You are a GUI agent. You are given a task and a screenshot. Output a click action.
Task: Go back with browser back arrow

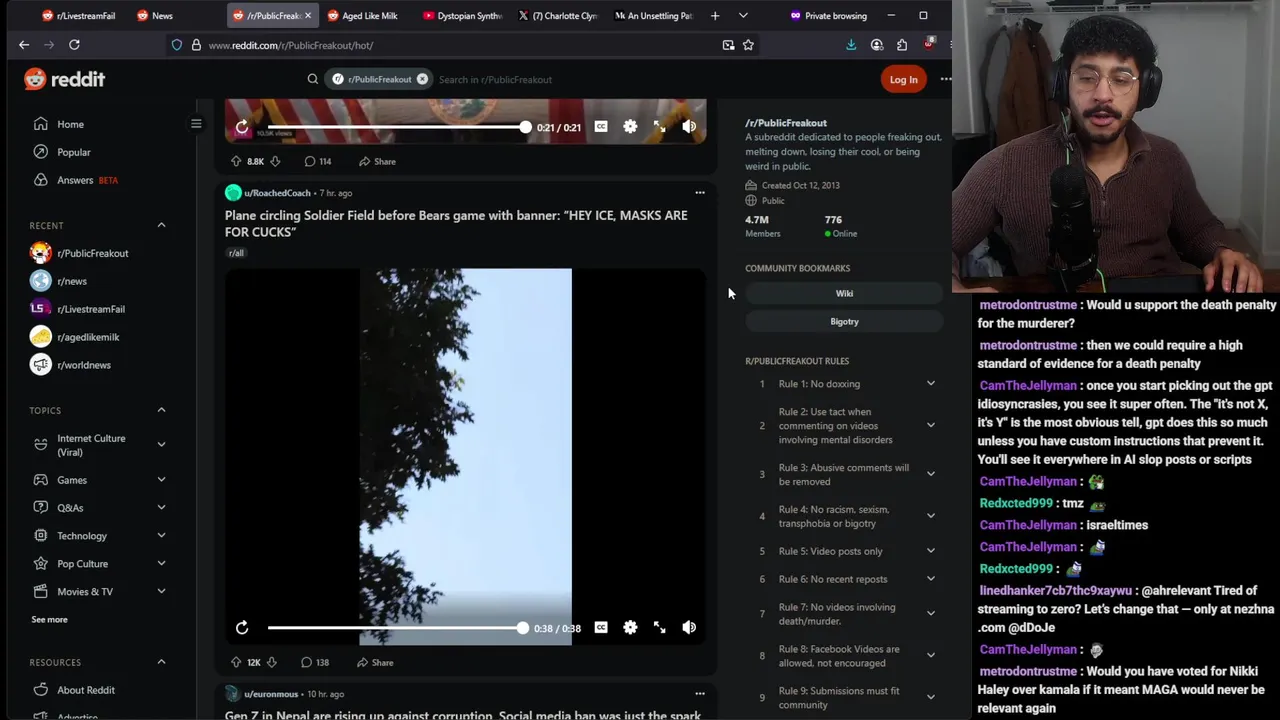tap(24, 45)
